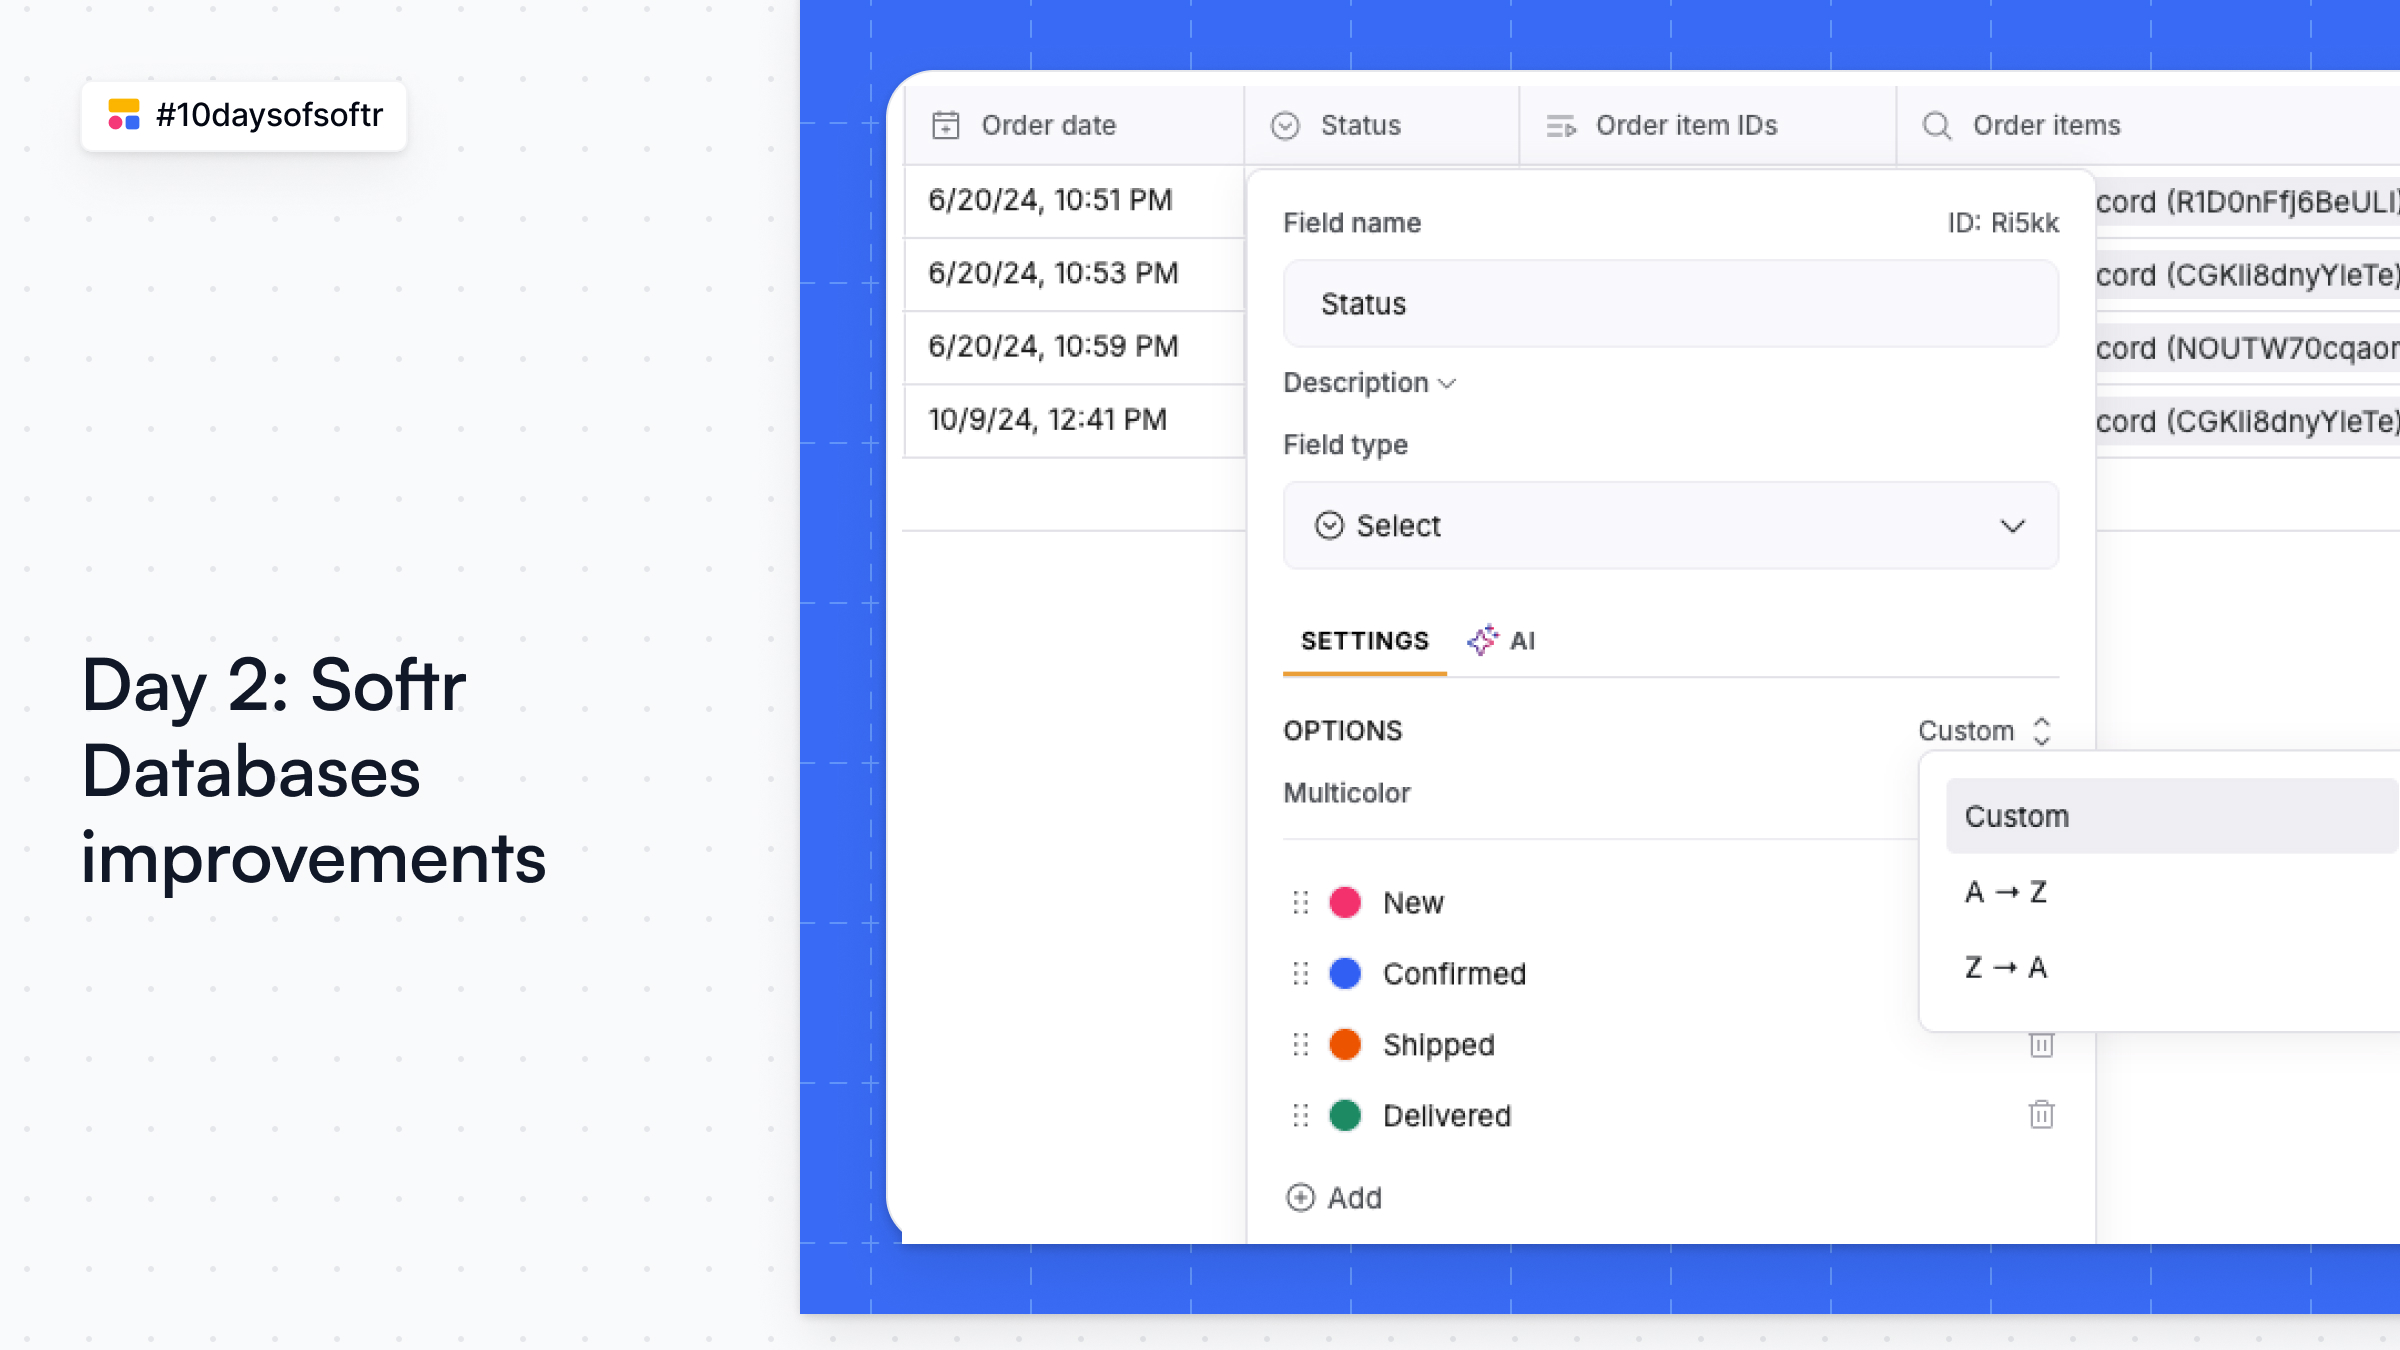The width and height of the screenshot is (2400, 1350).
Task: Pick the orange color swatch for Shipped
Action: coord(1345,1045)
